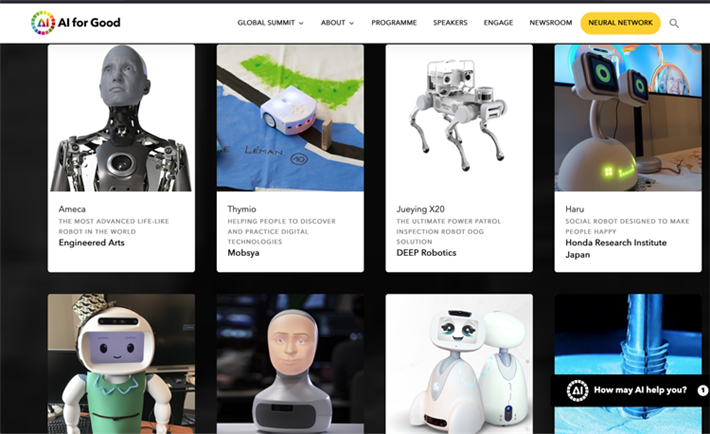Viewport: 710px width, 434px height.
Task: Open the Speakers menu item
Action: tap(450, 23)
